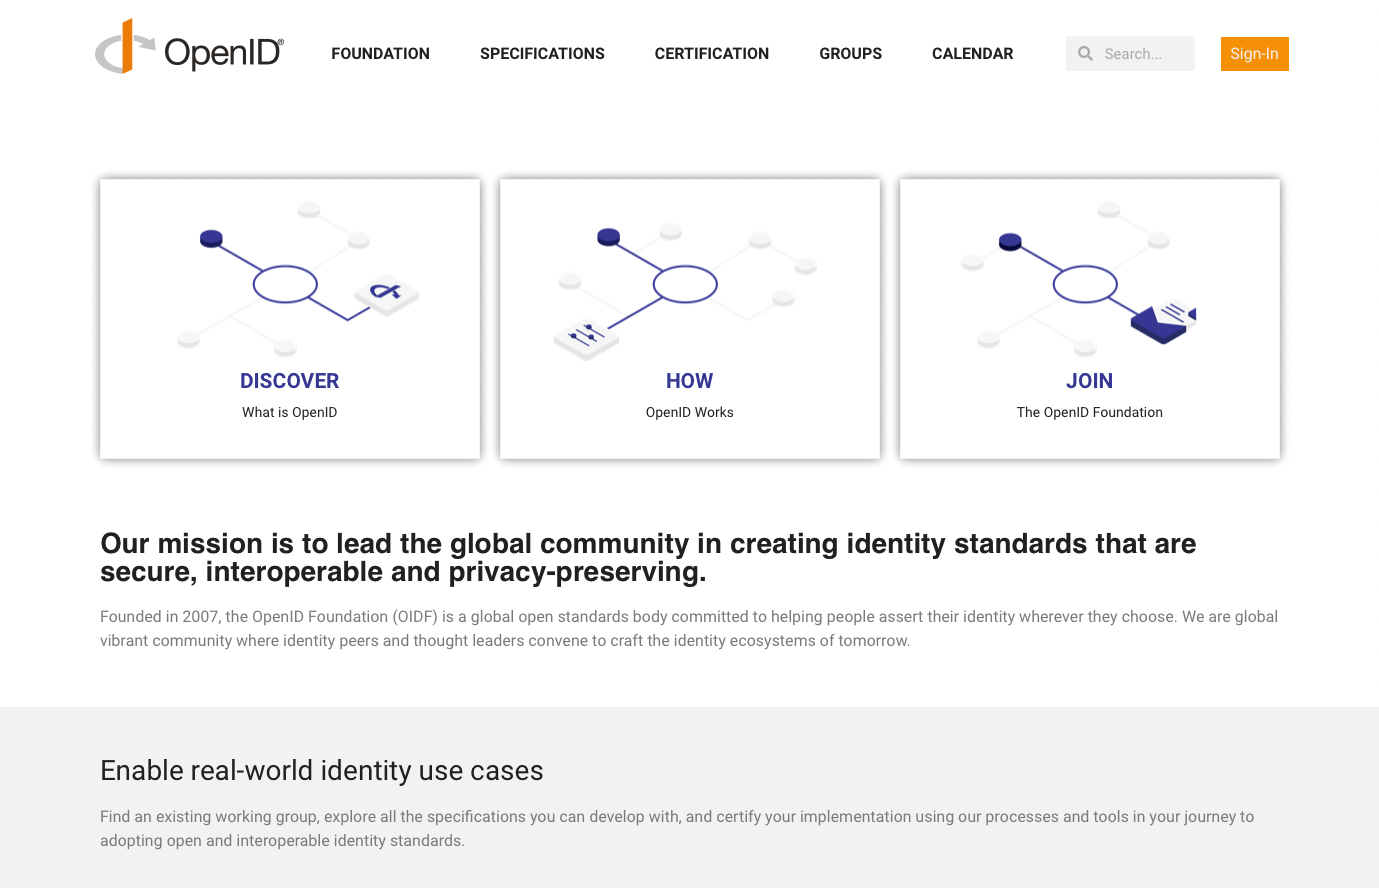Click the infinity symbol icon in the Discover card

(x=386, y=293)
